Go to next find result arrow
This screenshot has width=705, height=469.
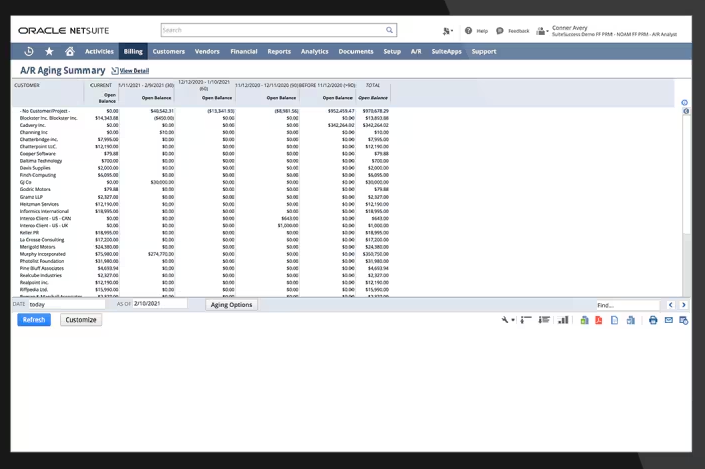click(x=683, y=305)
